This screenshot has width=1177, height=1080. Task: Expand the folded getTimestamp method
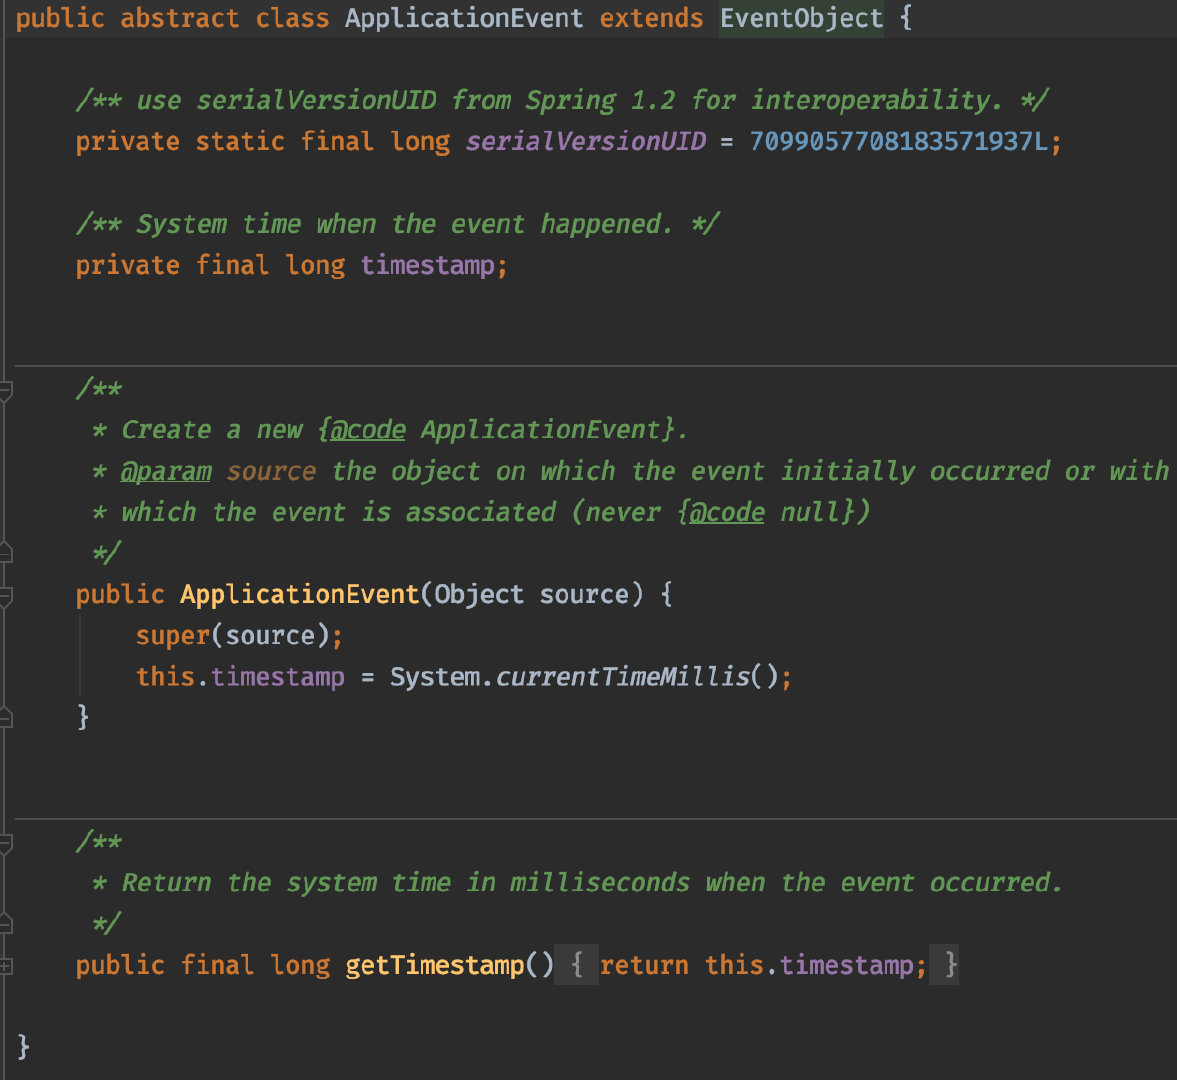click(x=5, y=966)
